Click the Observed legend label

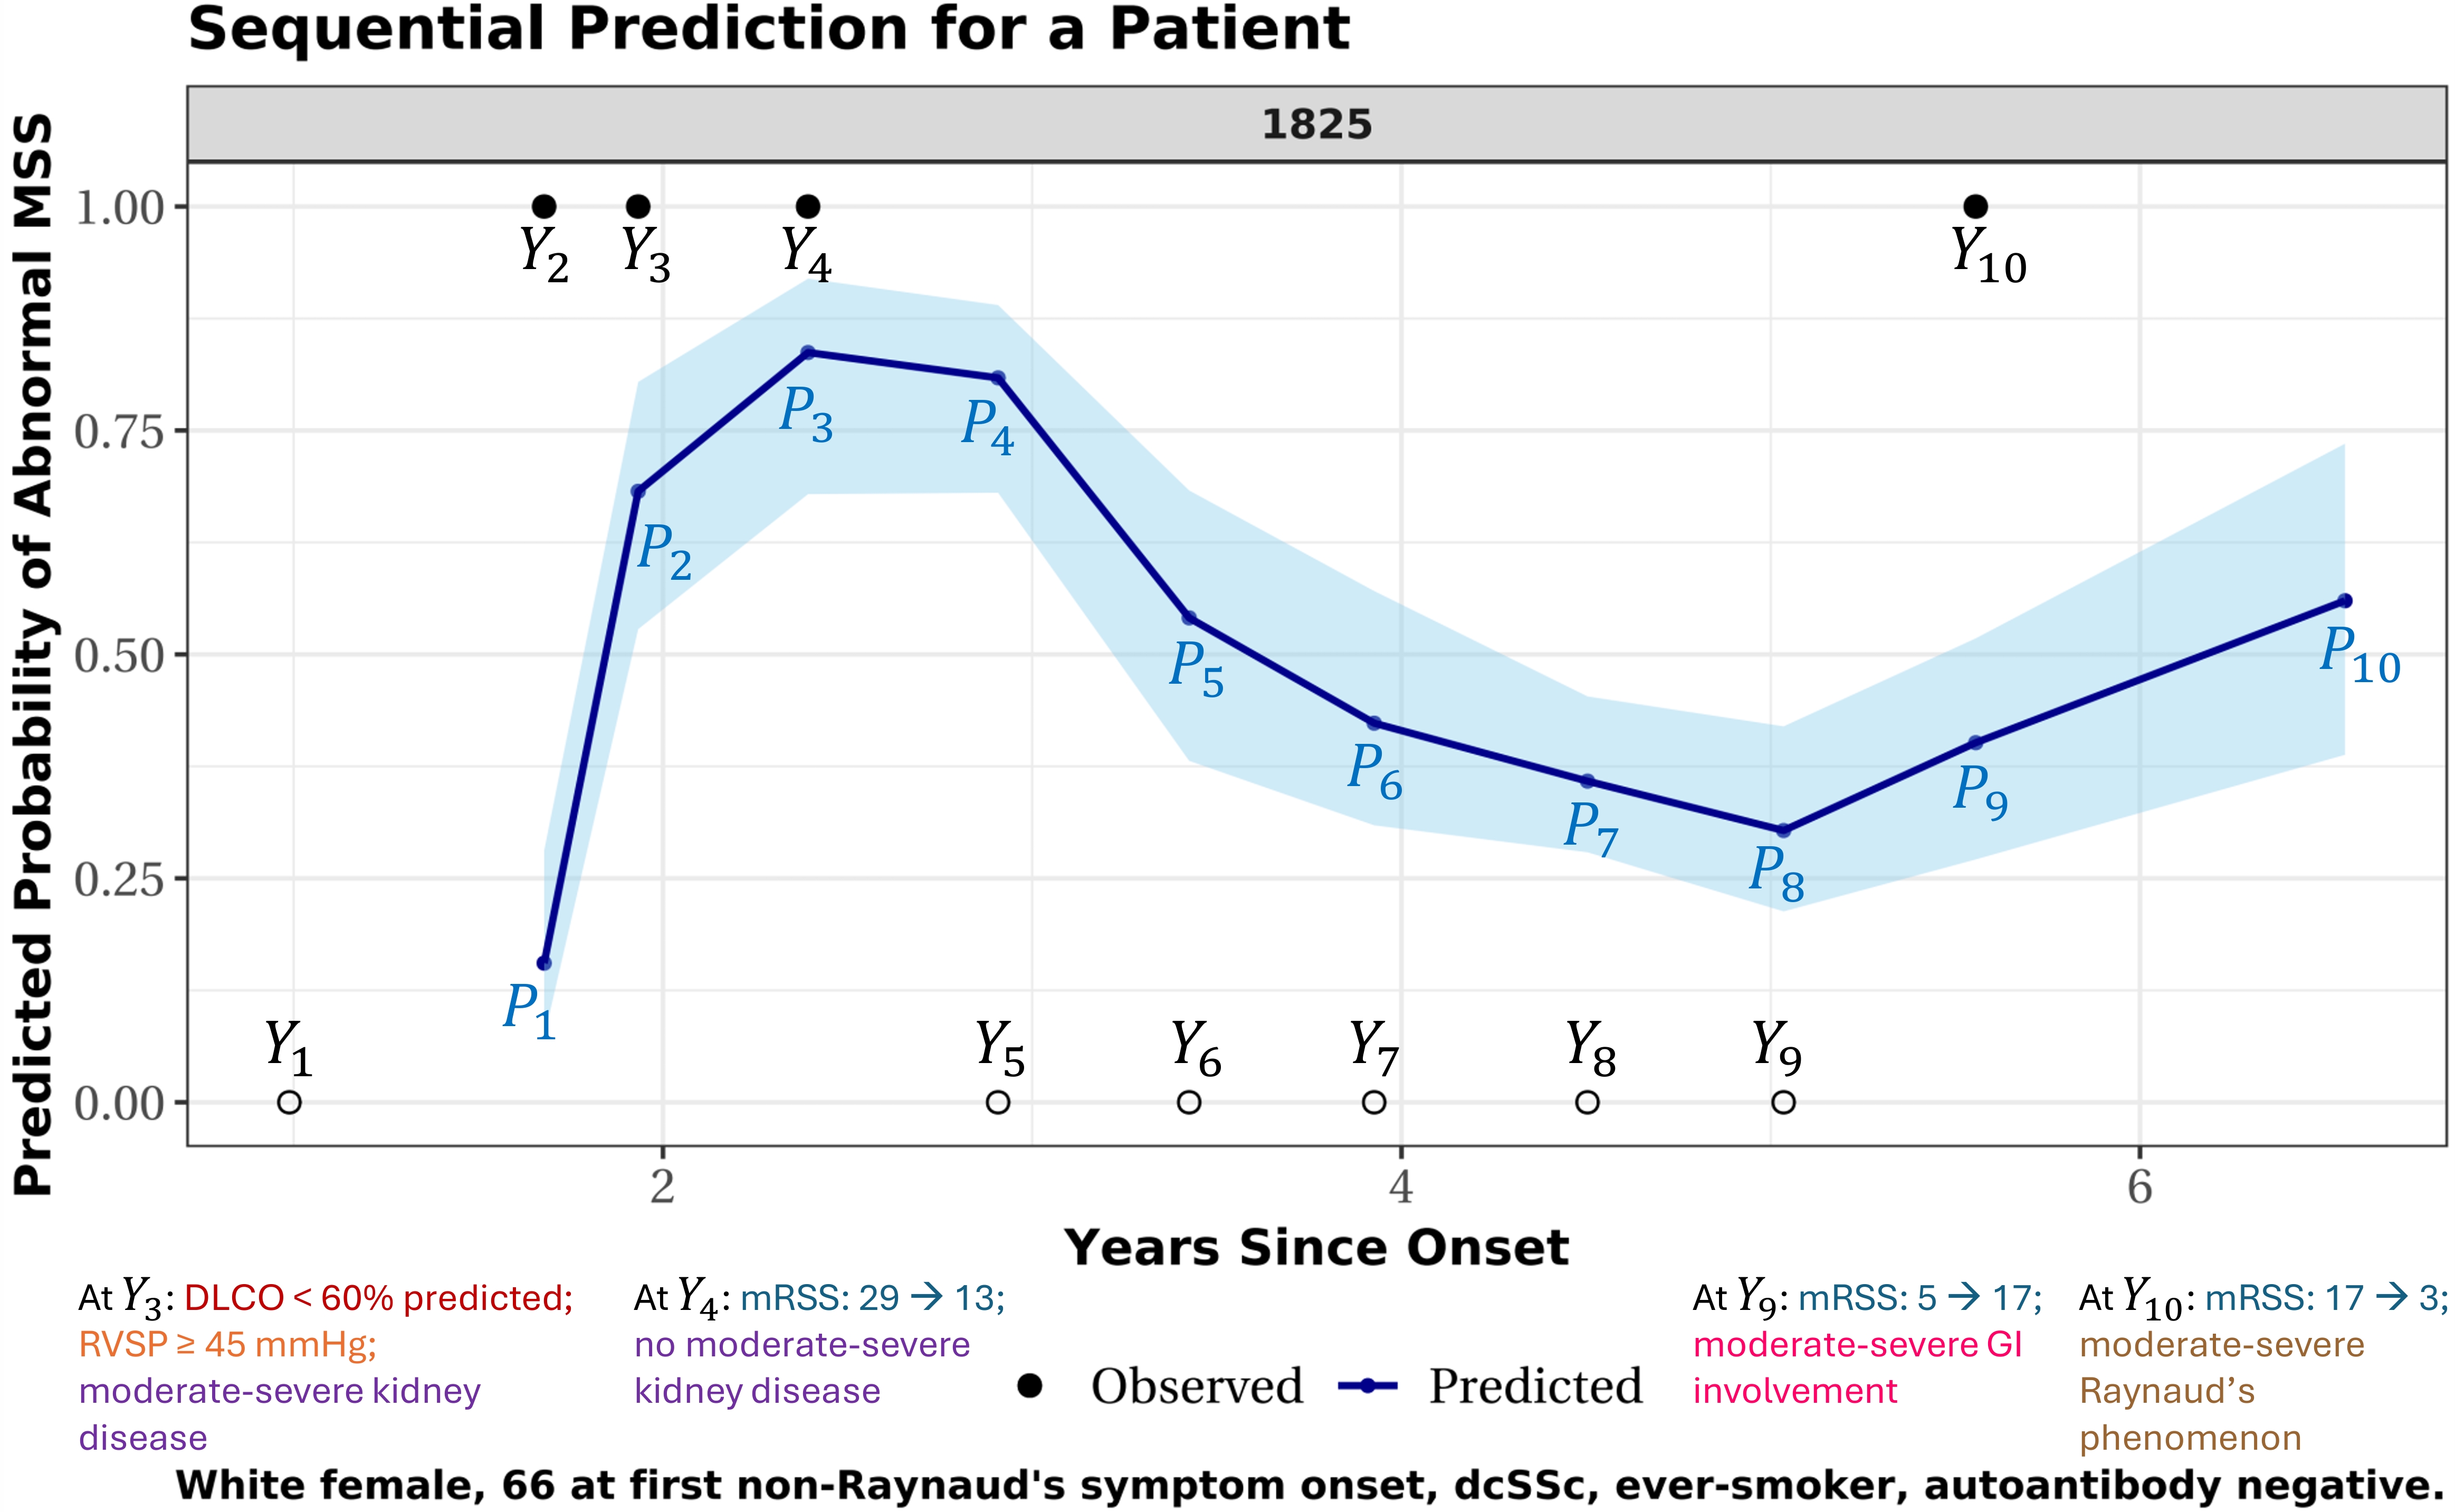(1197, 1386)
